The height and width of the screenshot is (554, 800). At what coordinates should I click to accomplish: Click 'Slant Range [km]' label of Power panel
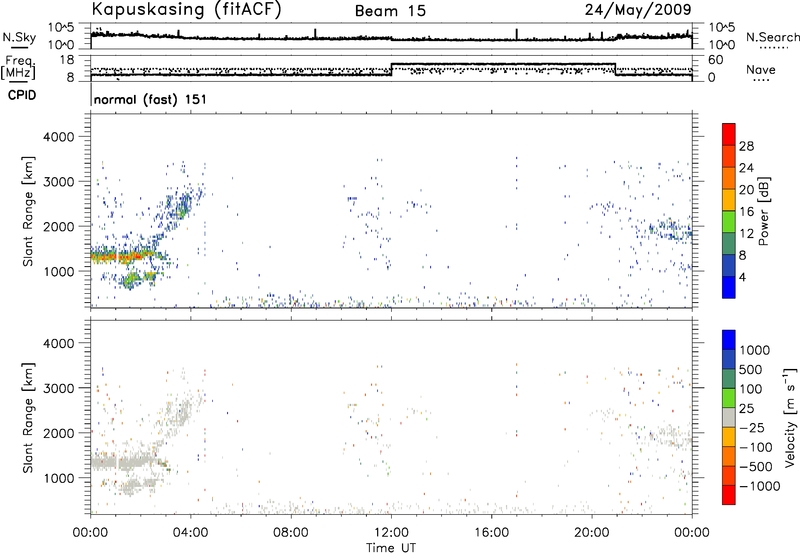click(28, 211)
